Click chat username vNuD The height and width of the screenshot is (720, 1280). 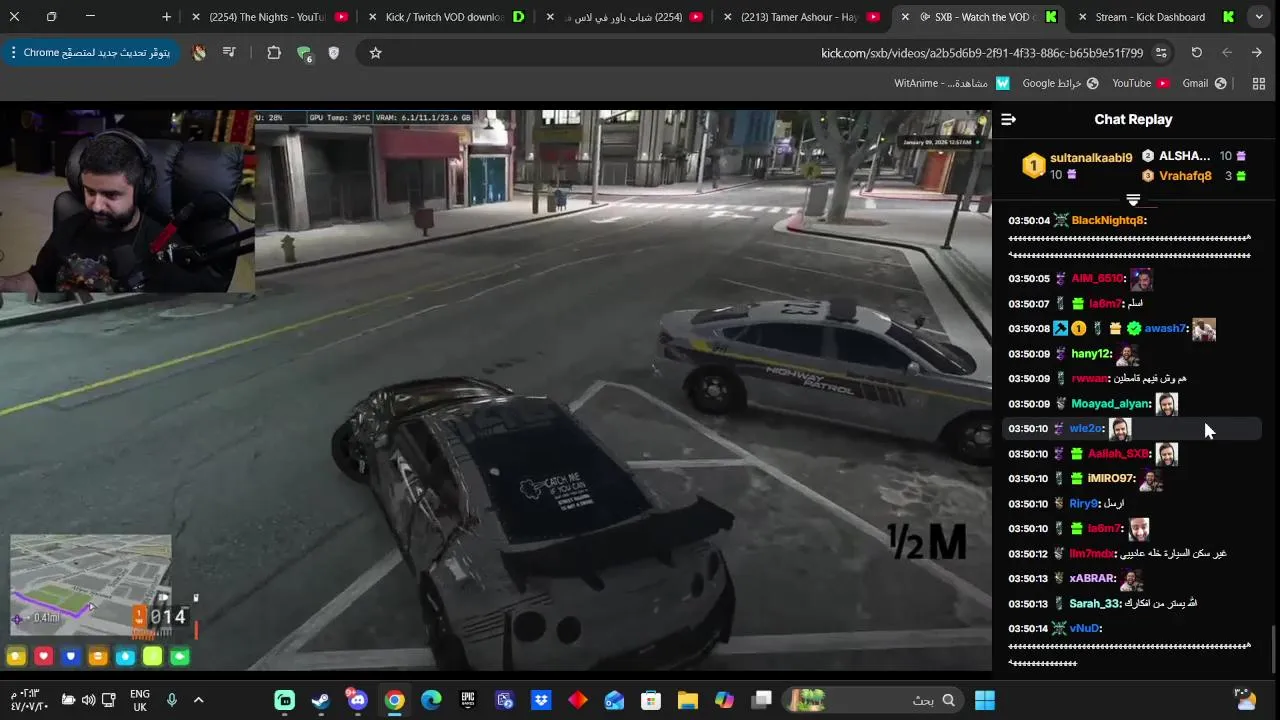click(1085, 628)
